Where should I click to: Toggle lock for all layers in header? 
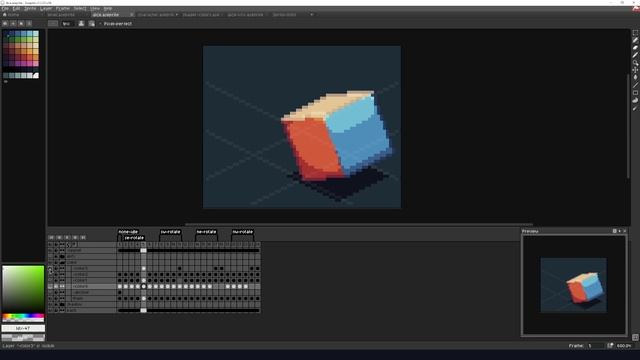tap(56, 244)
